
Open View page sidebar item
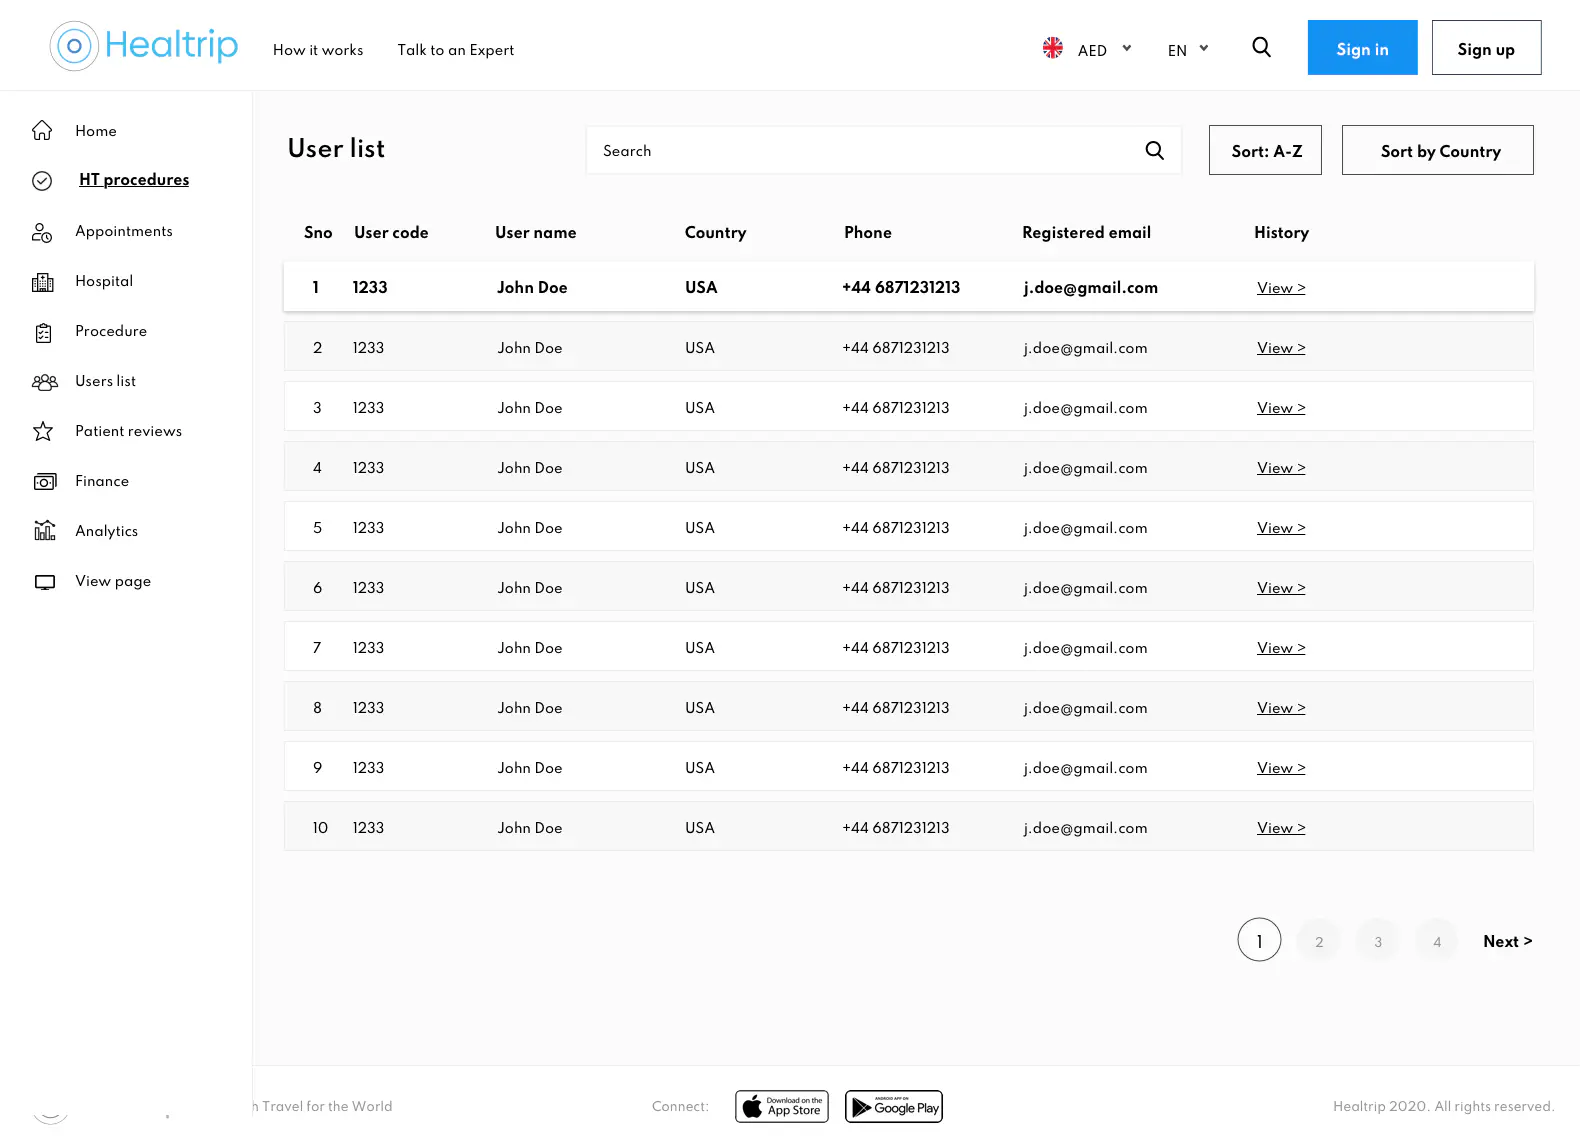point(113,581)
